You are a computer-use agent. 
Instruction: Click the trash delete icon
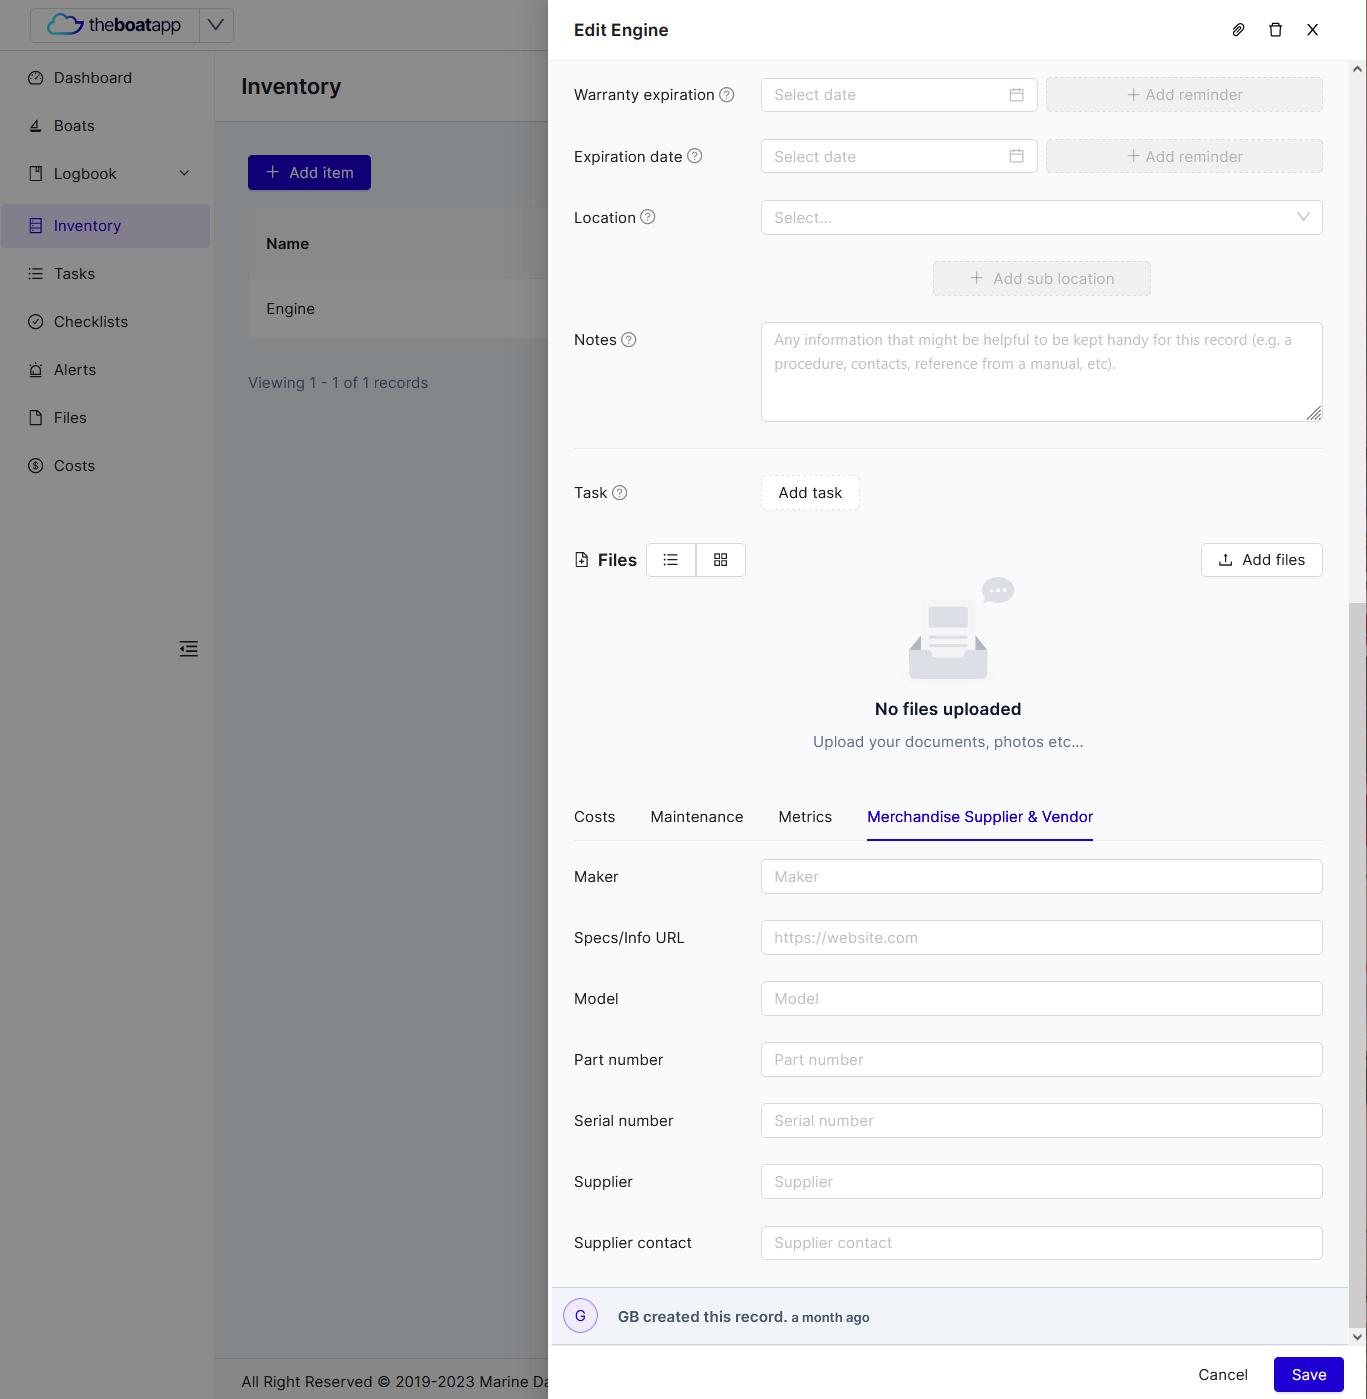1275,30
